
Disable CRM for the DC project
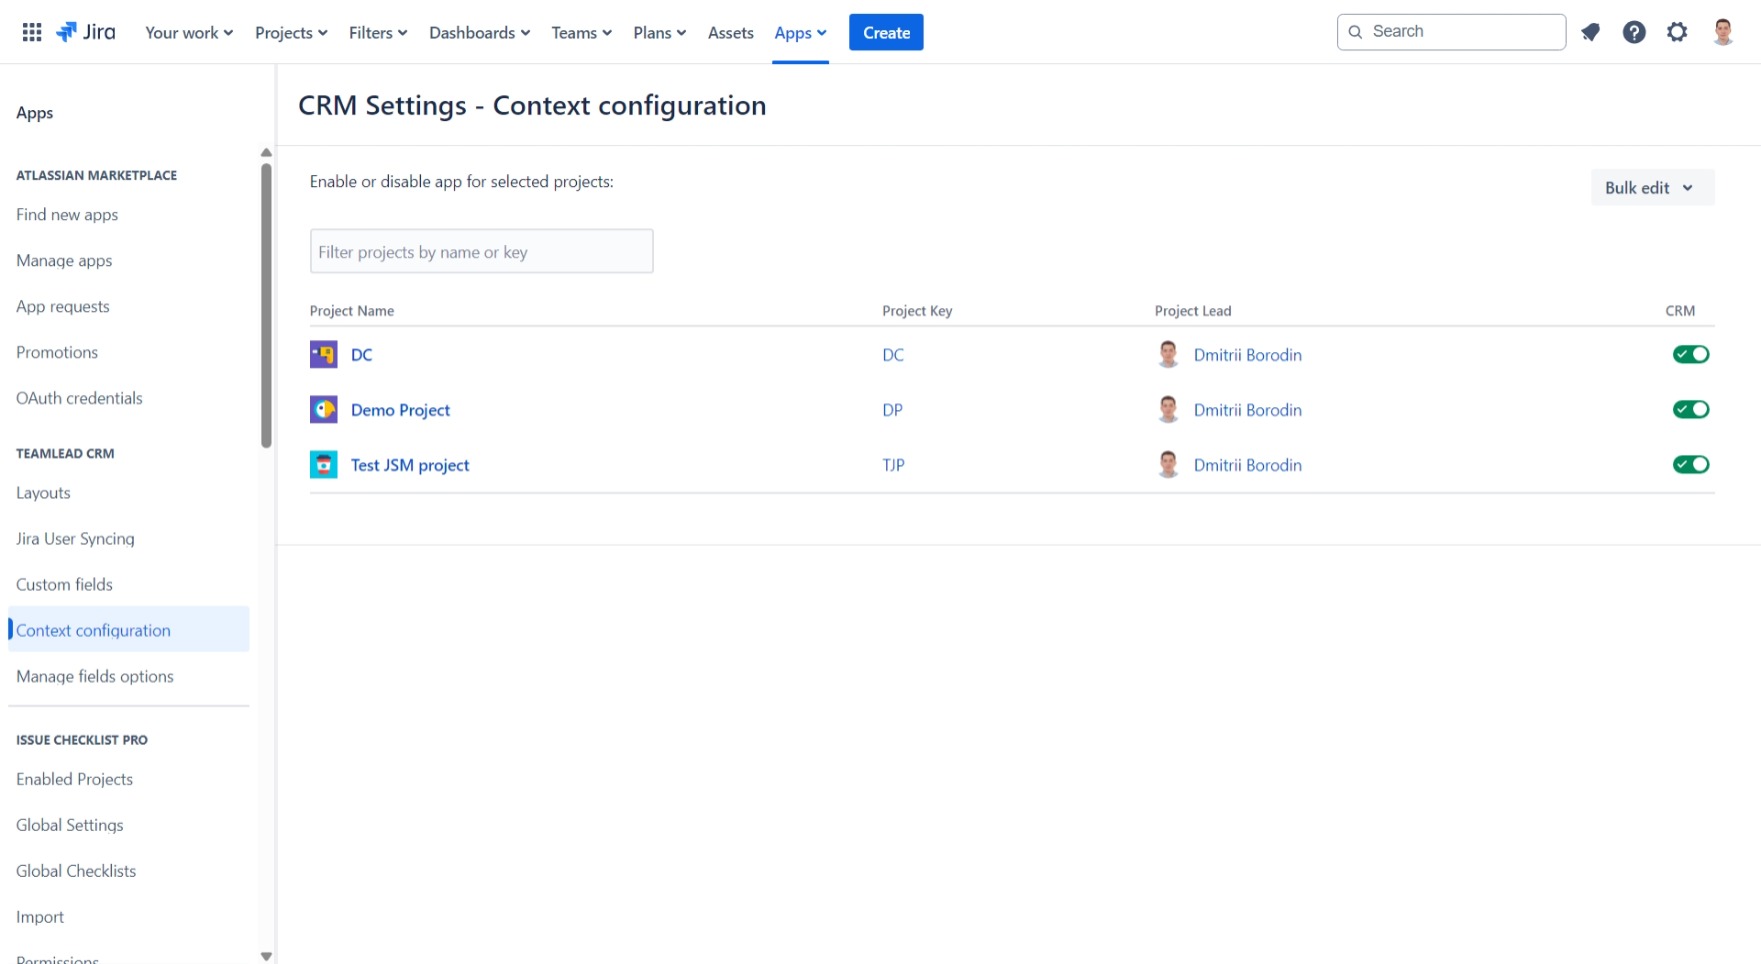click(x=1690, y=353)
